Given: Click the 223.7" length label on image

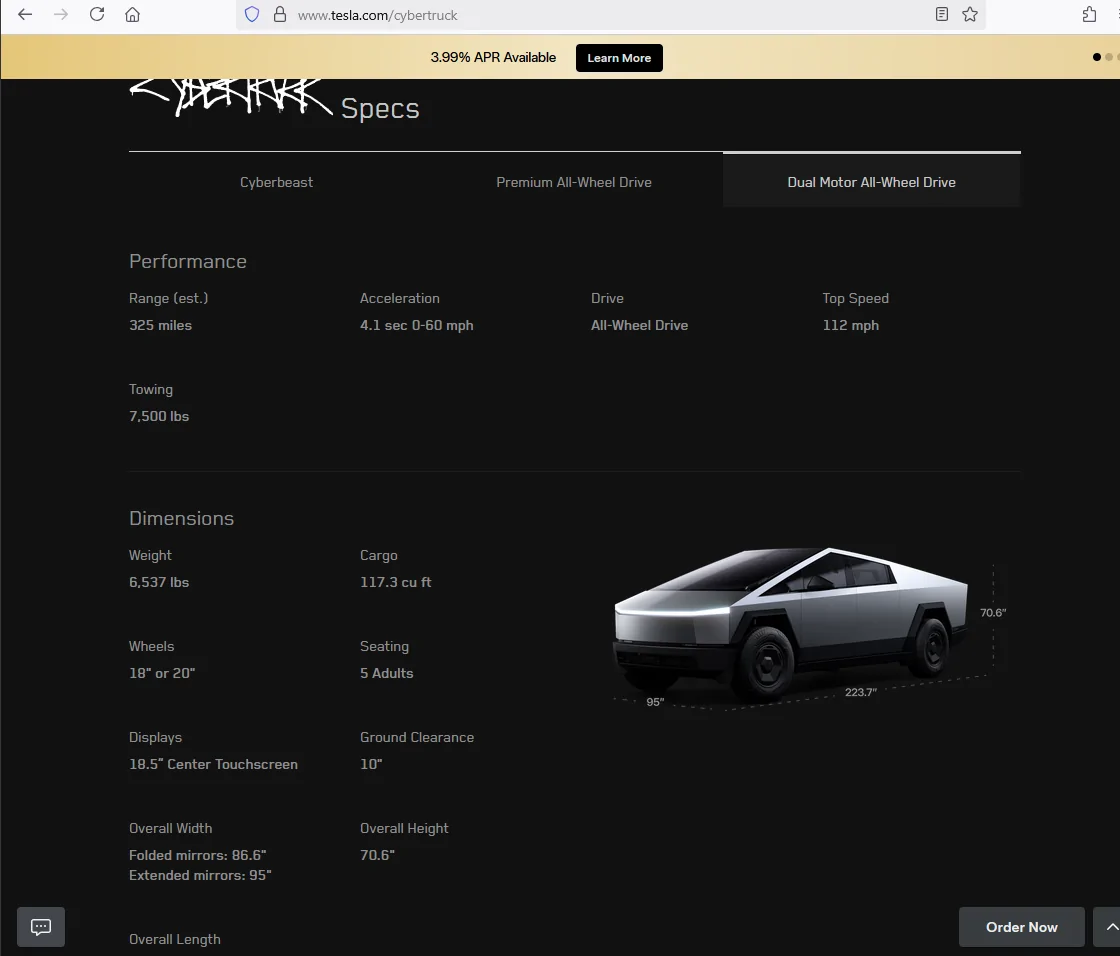Looking at the screenshot, I should click(x=861, y=692).
